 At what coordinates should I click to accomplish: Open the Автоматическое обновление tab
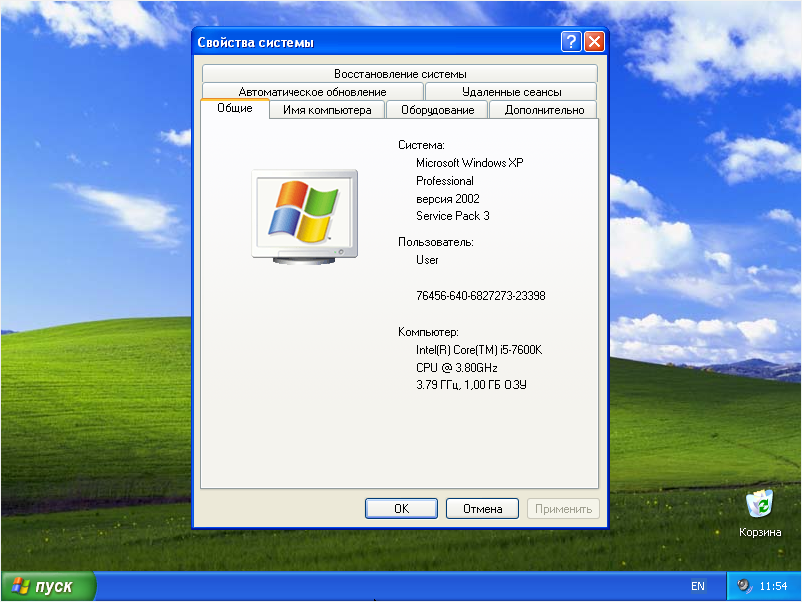312,92
